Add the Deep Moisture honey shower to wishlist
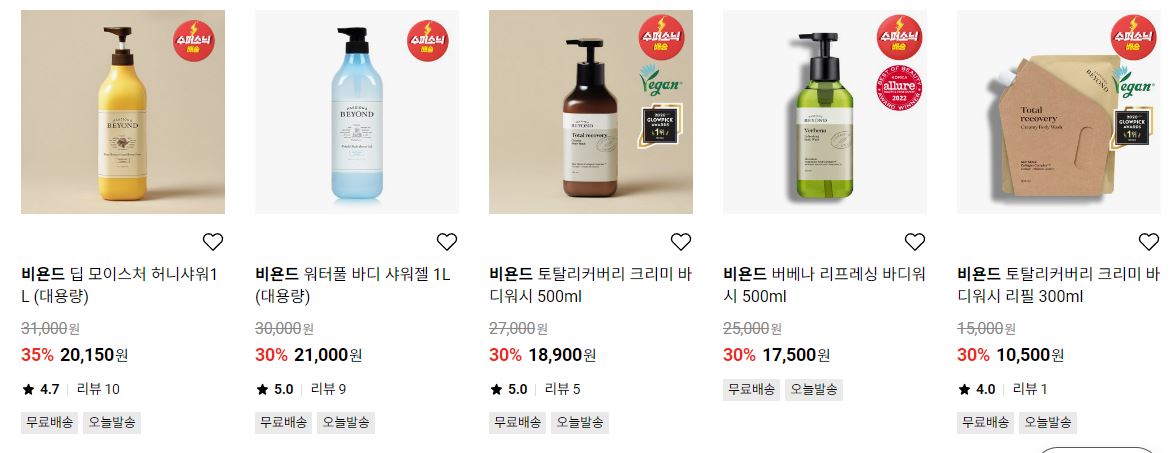1169x453 pixels. click(x=212, y=241)
